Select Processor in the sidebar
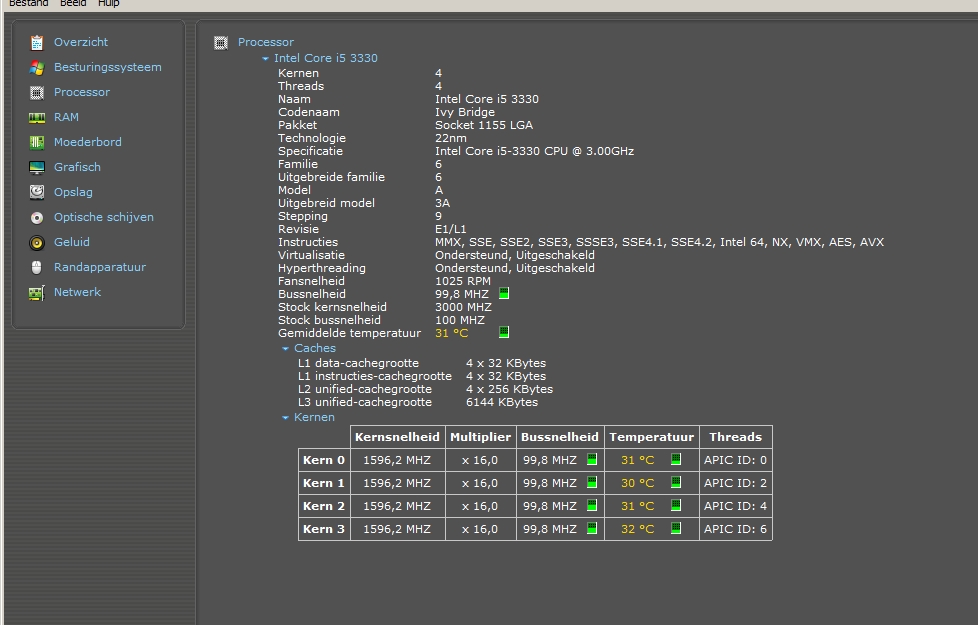 (82, 92)
